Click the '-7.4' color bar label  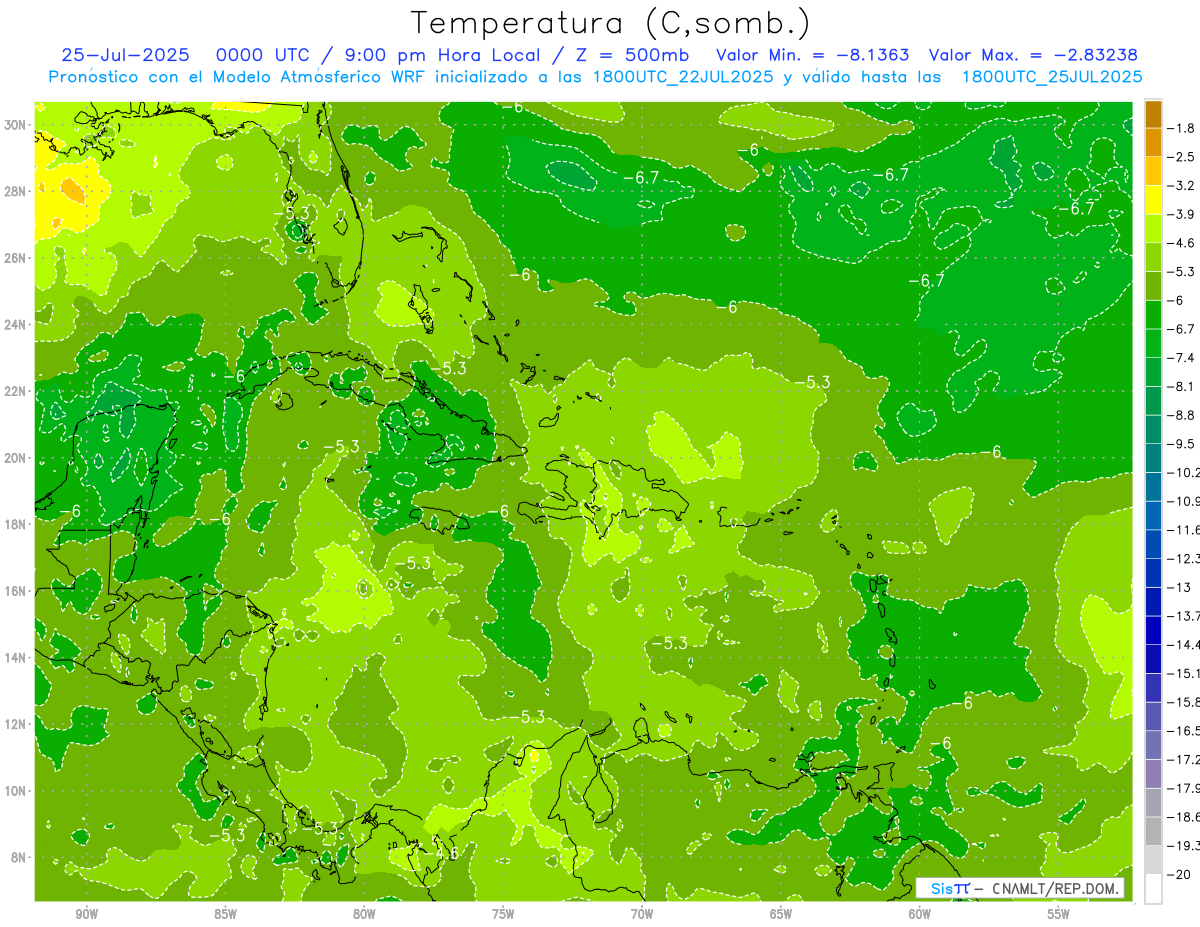(x=1182, y=358)
